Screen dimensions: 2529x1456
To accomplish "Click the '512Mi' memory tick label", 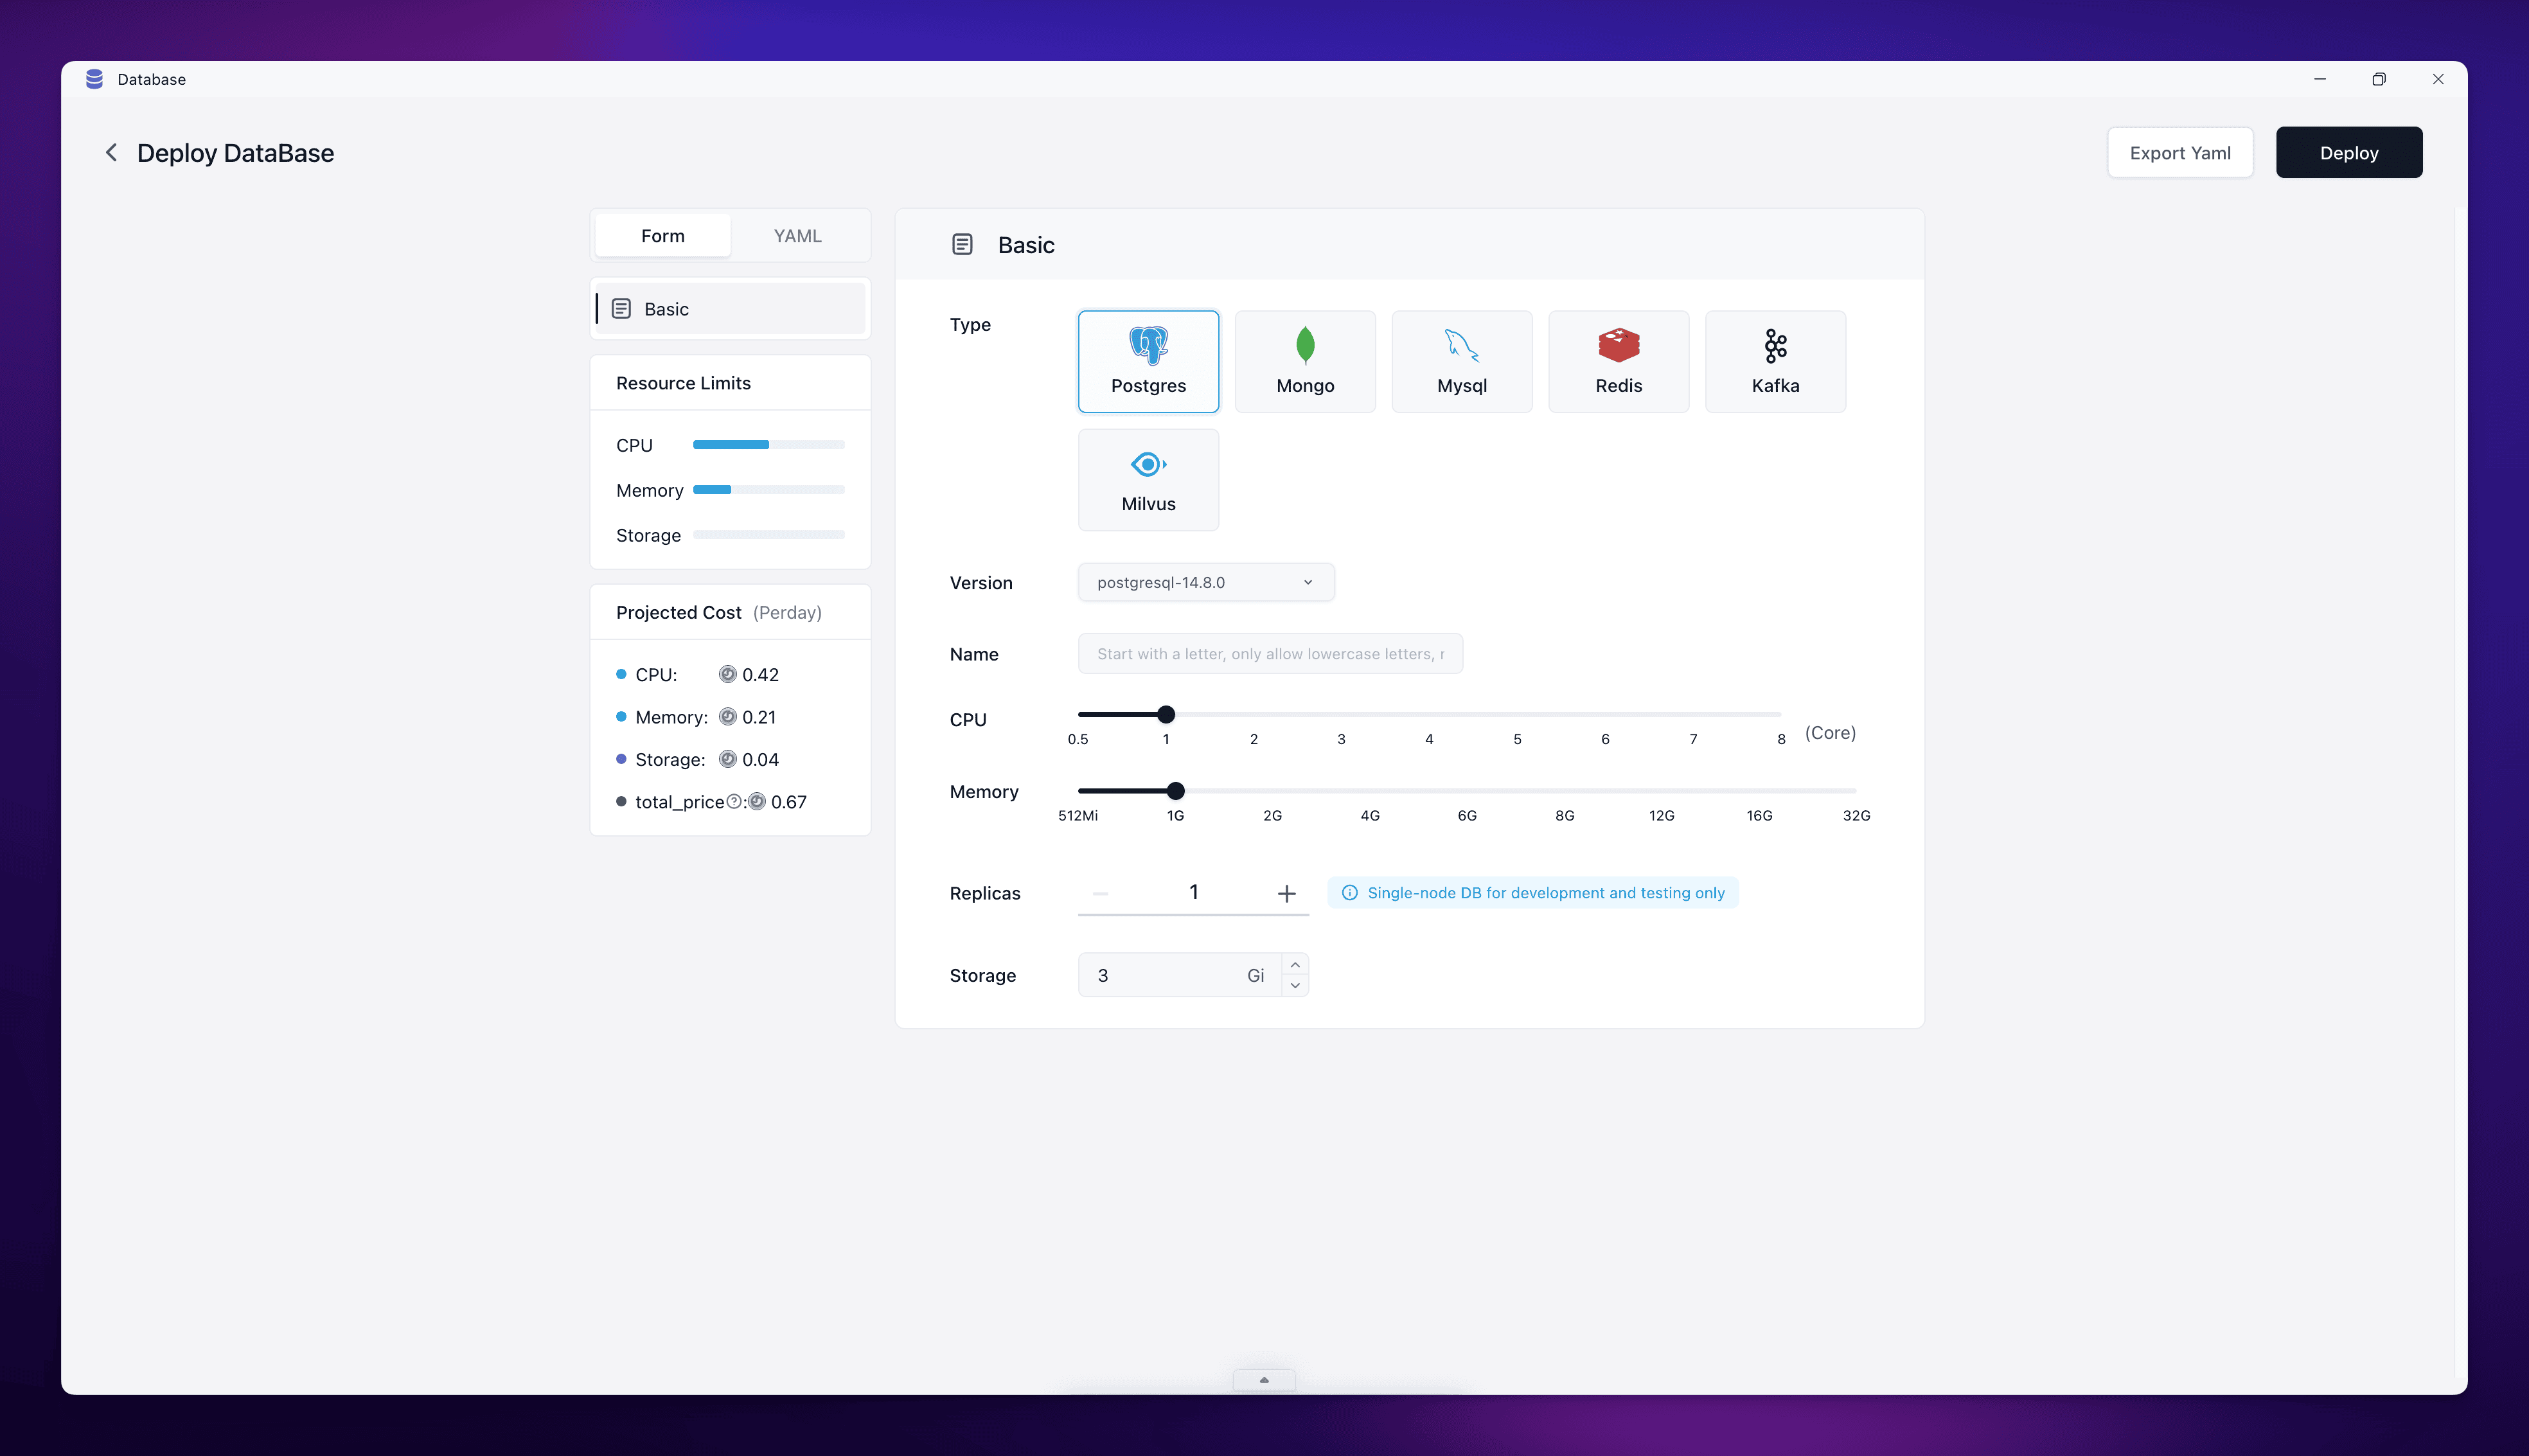I will pyautogui.click(x=1078, y=816).
